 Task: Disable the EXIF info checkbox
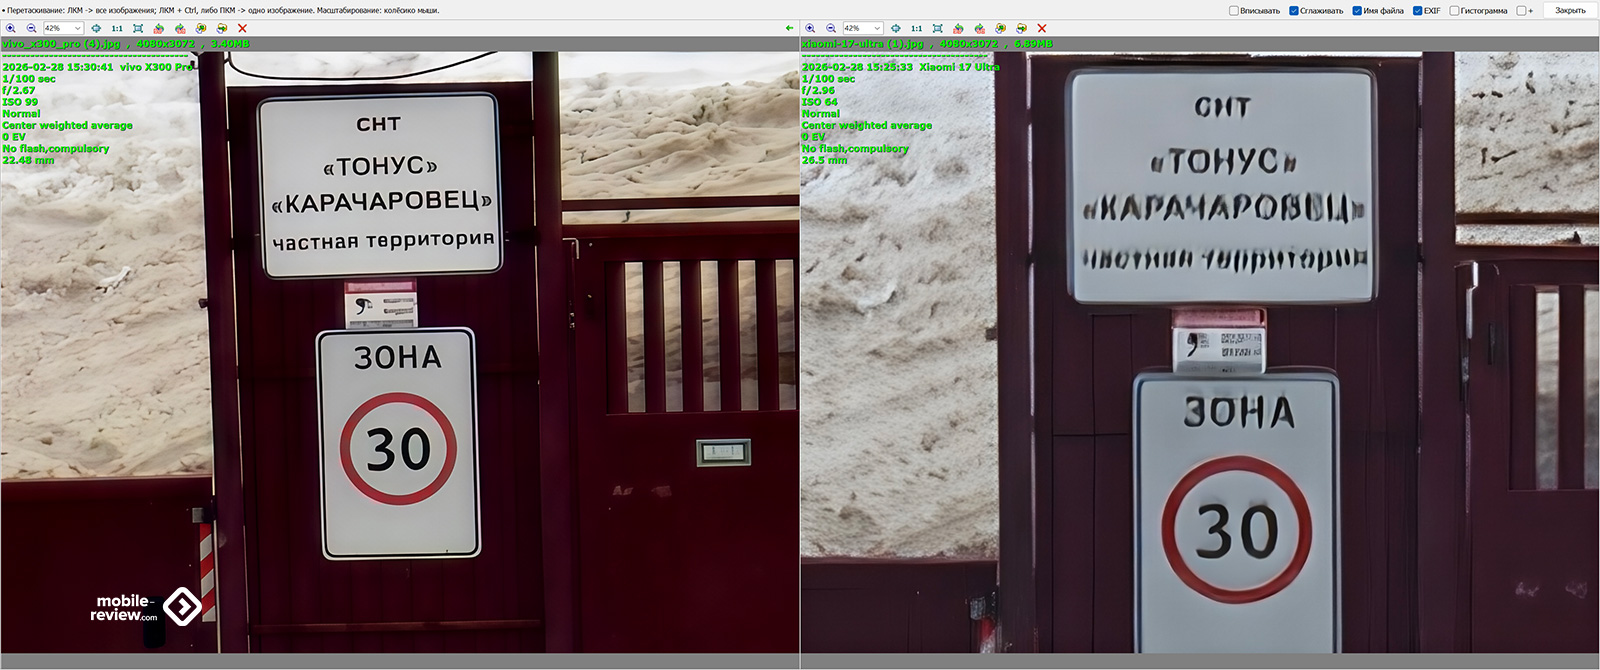click(1417, 11)
